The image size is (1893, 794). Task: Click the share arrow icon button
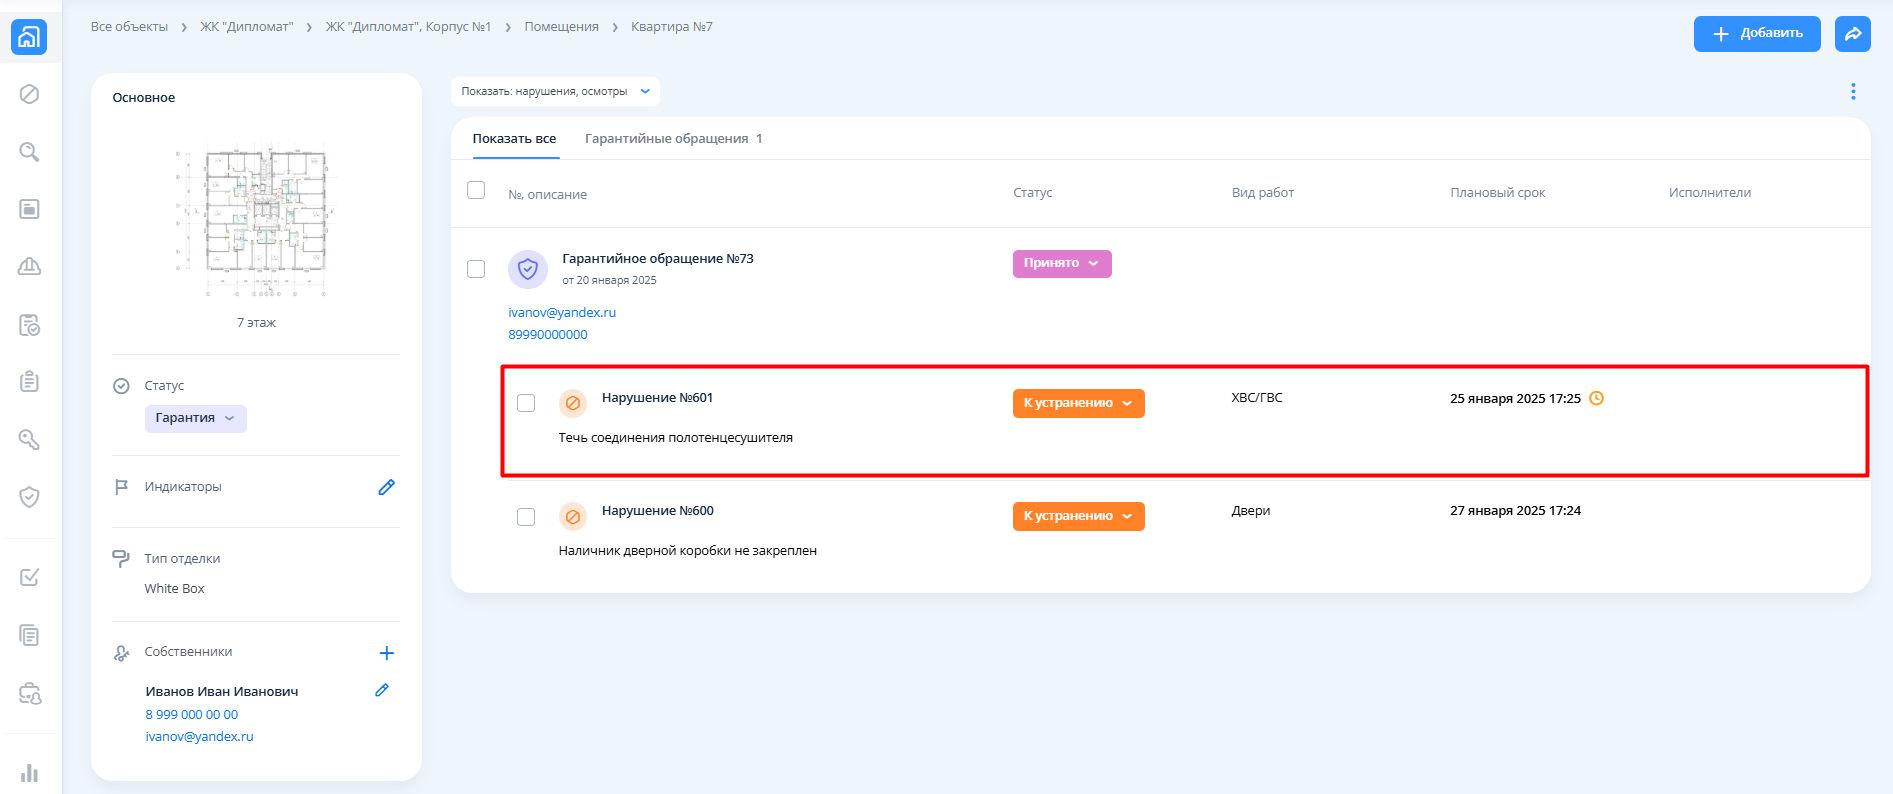(x=1852, y=34)
